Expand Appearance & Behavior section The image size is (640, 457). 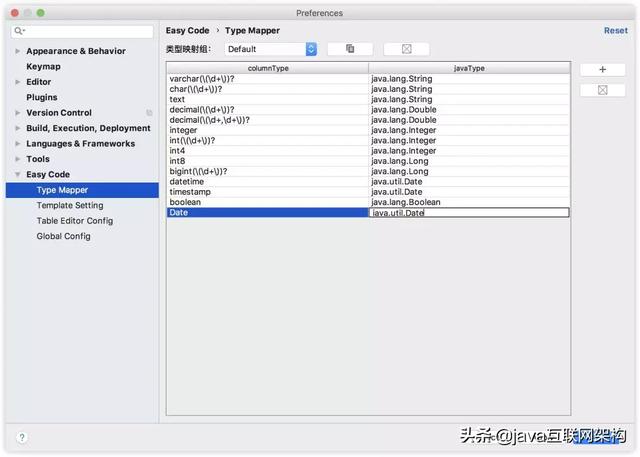[18, 51]
